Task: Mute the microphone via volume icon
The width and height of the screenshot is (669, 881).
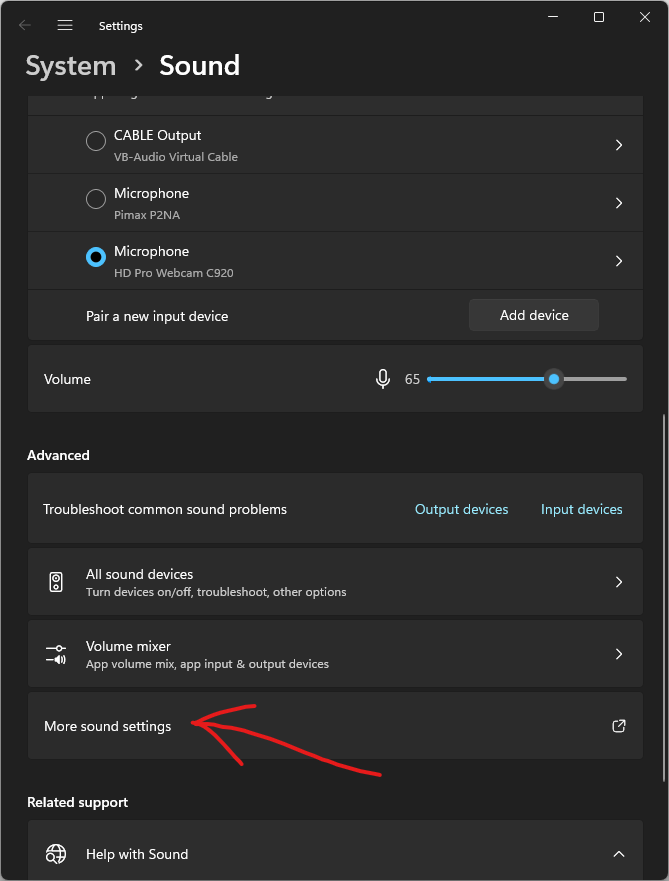Action: point(382,379)
